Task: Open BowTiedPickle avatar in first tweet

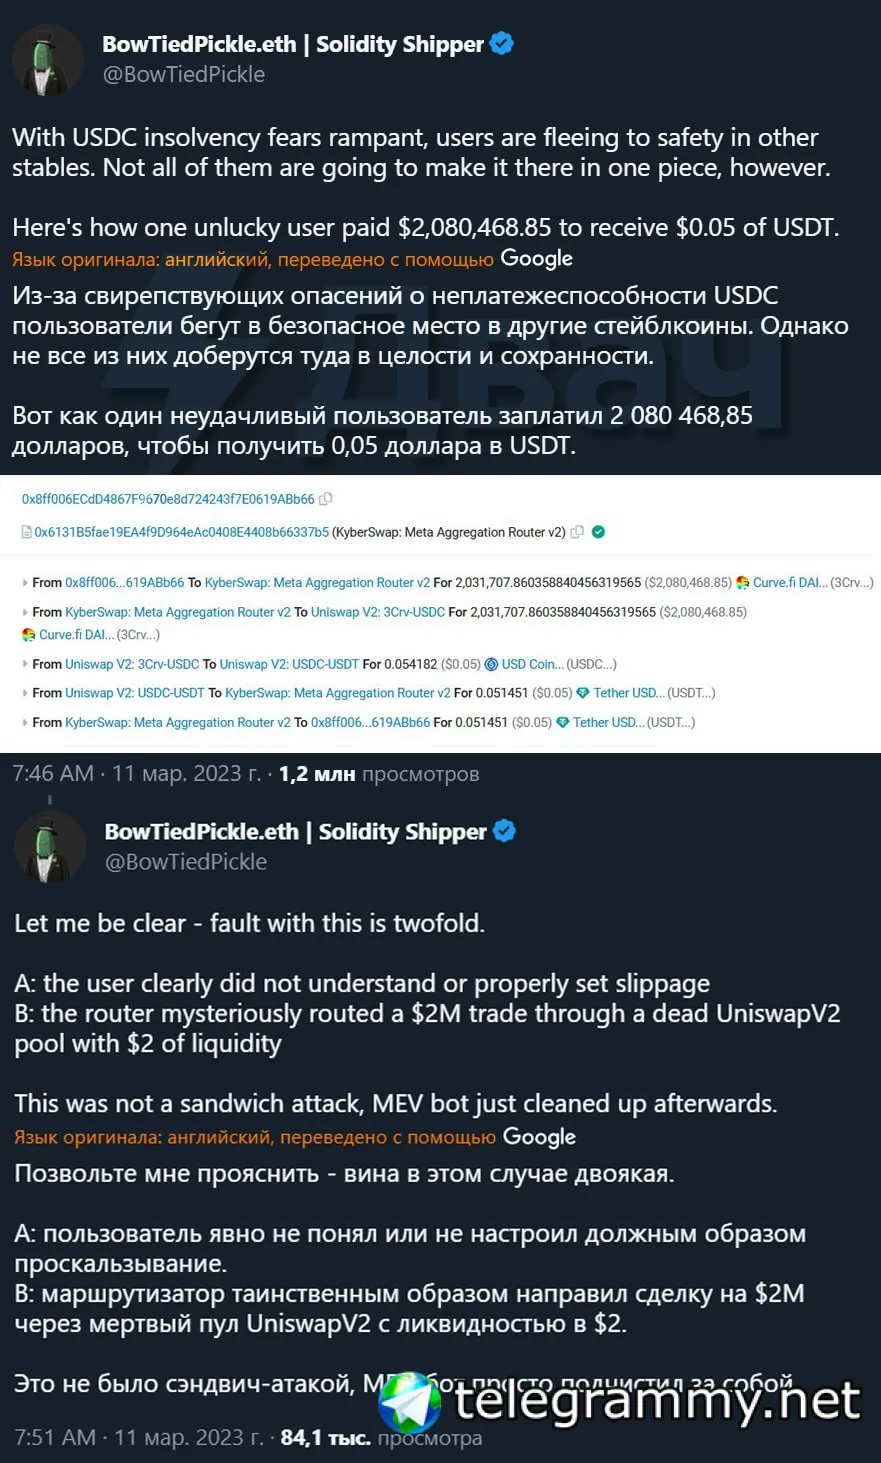Action: [x=47, y=60]
